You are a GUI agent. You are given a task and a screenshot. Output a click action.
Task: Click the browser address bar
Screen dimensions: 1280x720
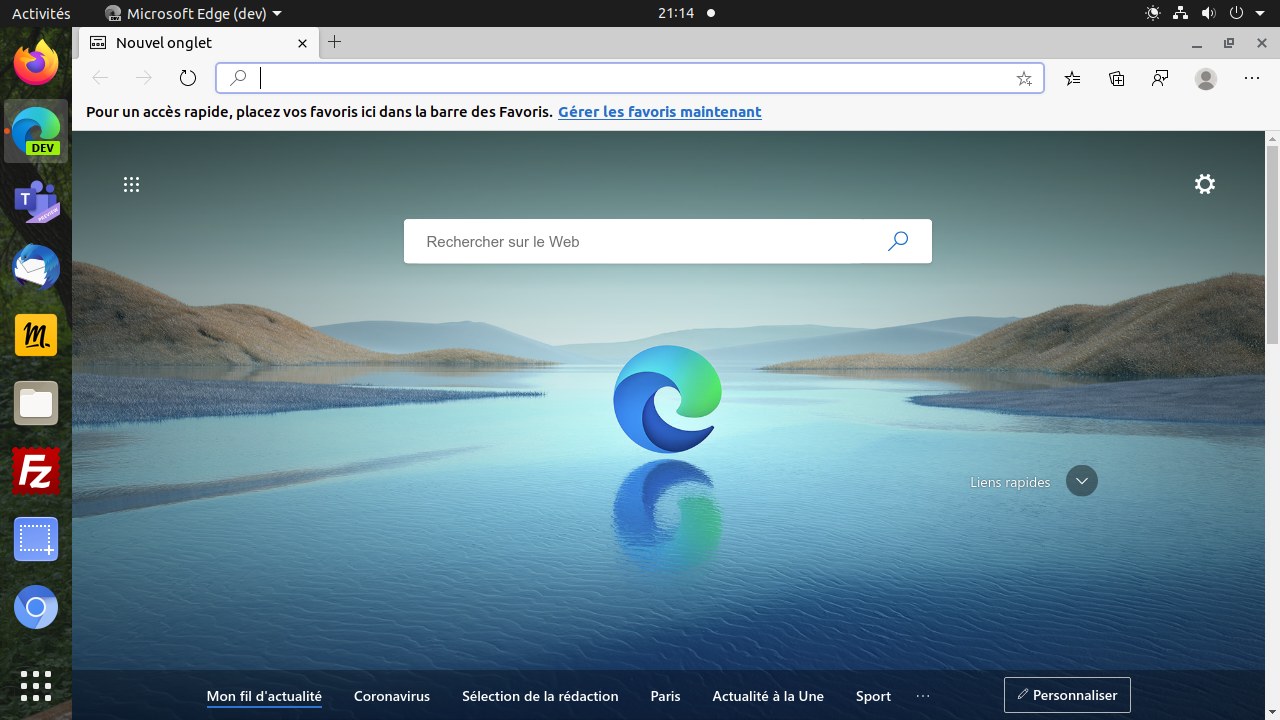pos(630,78)
